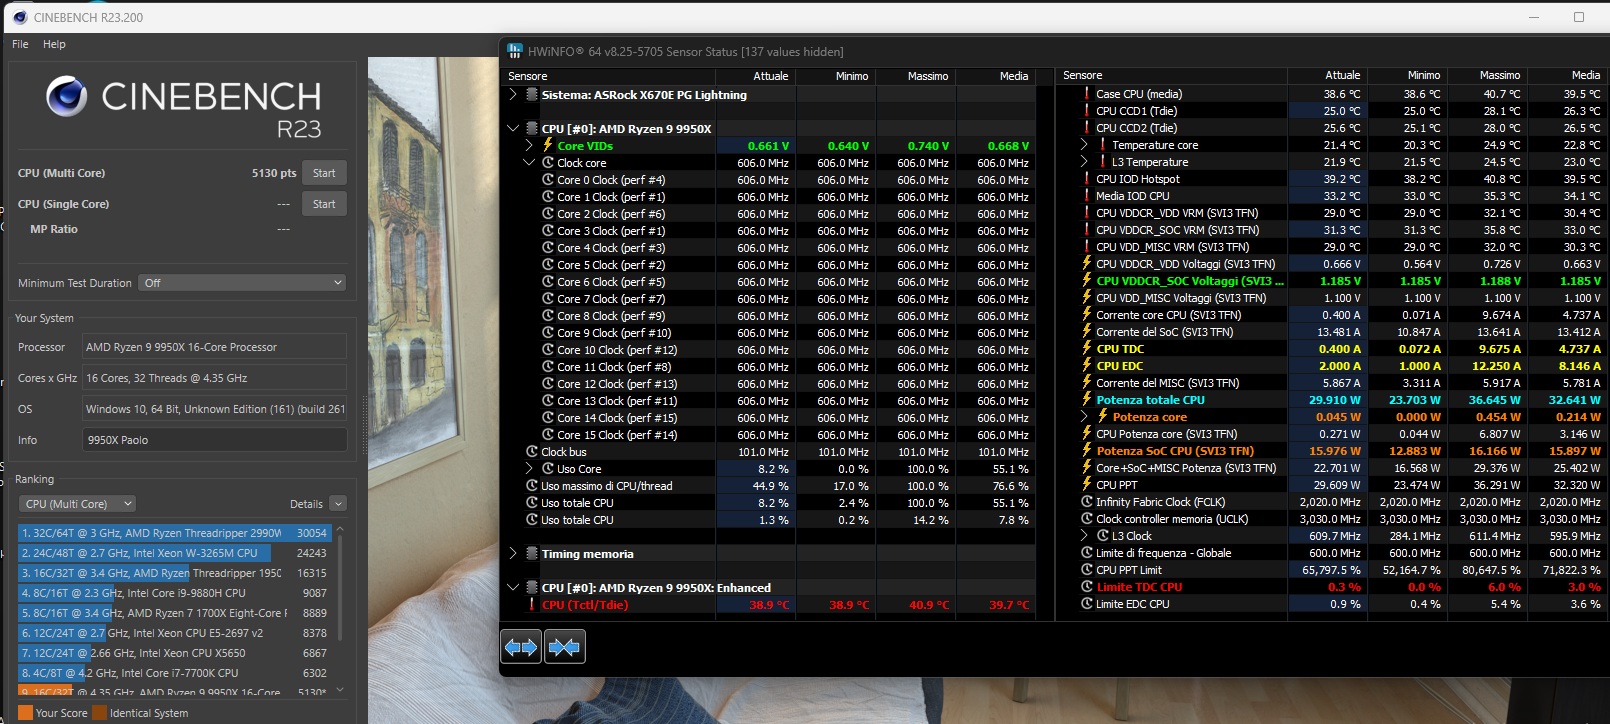This screenshot has width=1610, height=724.
Task: Click the Processor field in Your System
Action: coord(215,347)
